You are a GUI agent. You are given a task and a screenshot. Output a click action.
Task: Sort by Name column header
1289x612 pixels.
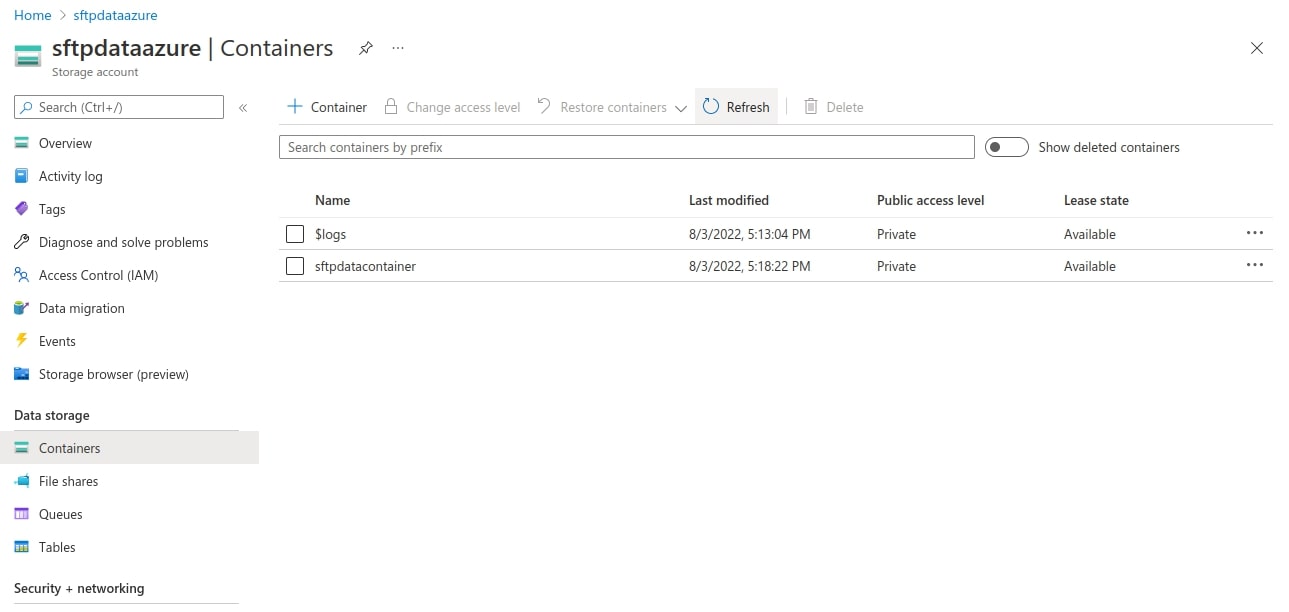(x=332, y=200)
